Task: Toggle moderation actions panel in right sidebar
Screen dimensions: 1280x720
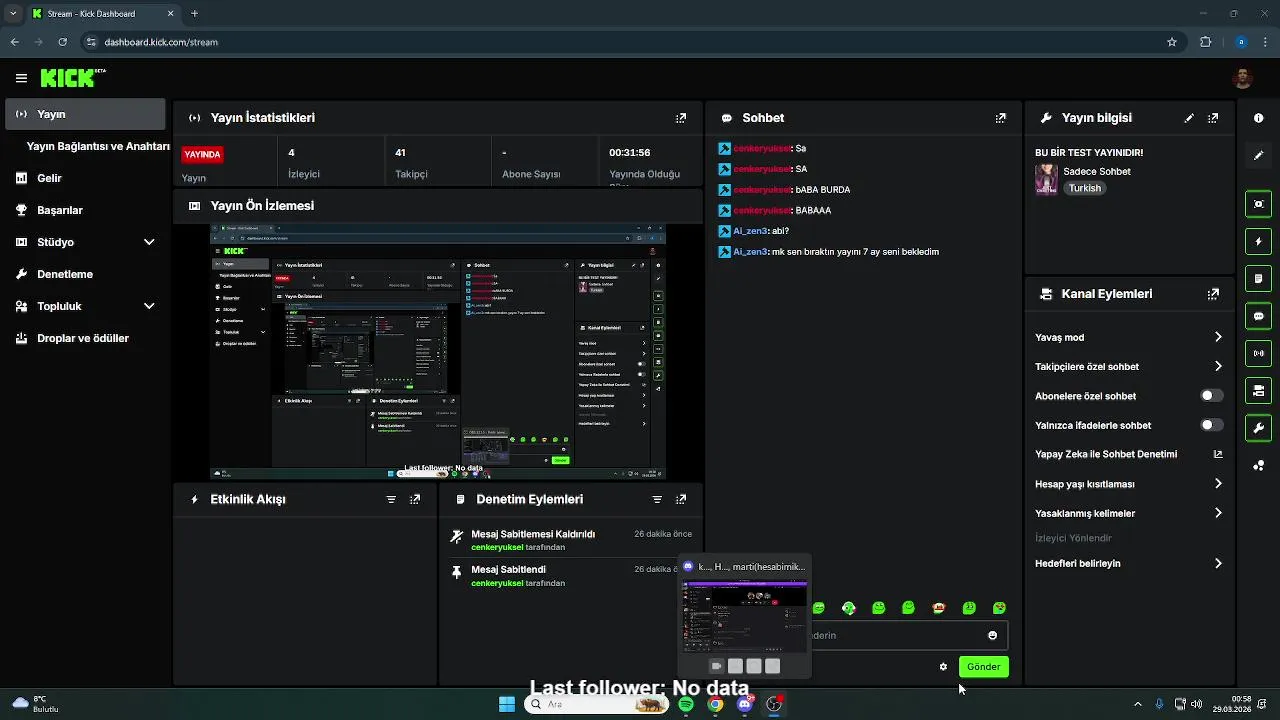Action: tap(1258, 278)
